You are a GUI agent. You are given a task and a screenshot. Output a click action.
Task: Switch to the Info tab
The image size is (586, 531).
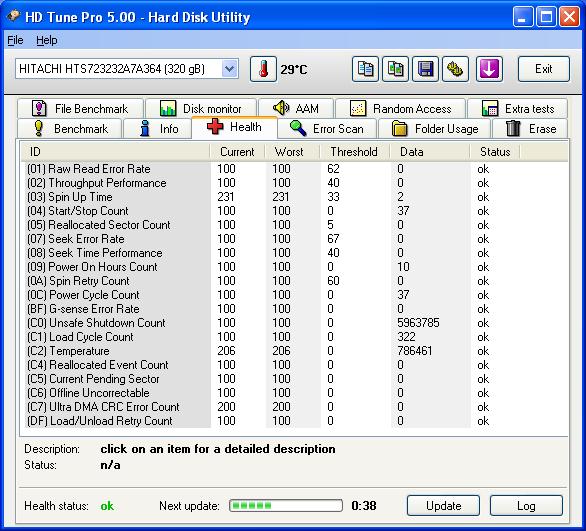click(157, 129)
